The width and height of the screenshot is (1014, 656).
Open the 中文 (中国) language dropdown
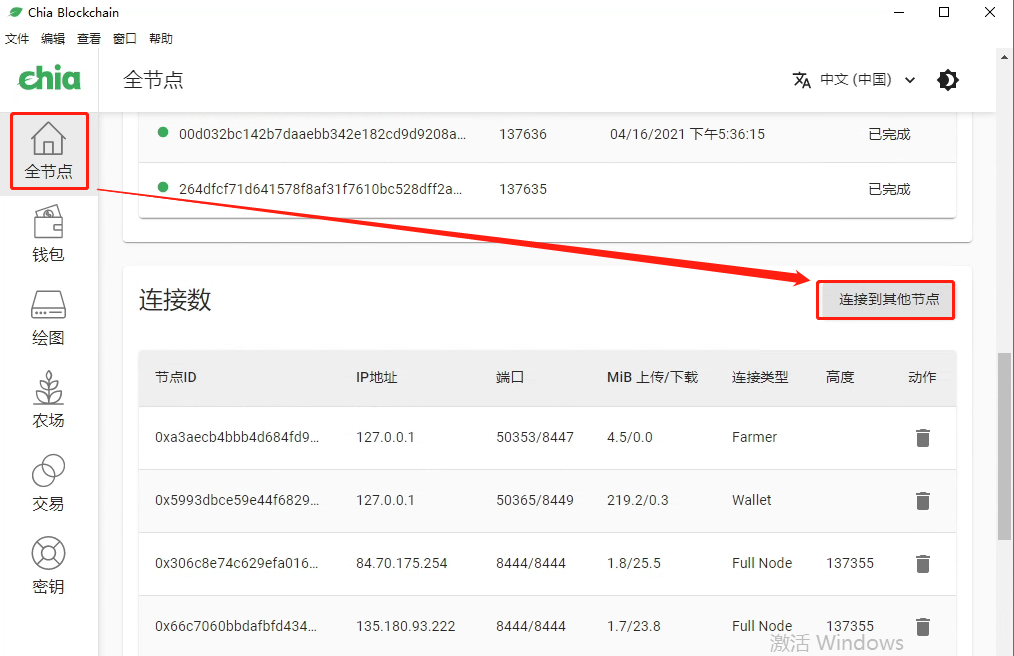(855, 79)
